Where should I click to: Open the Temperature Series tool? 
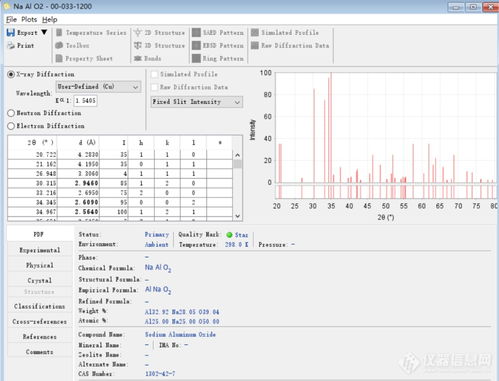click(59, 32)
